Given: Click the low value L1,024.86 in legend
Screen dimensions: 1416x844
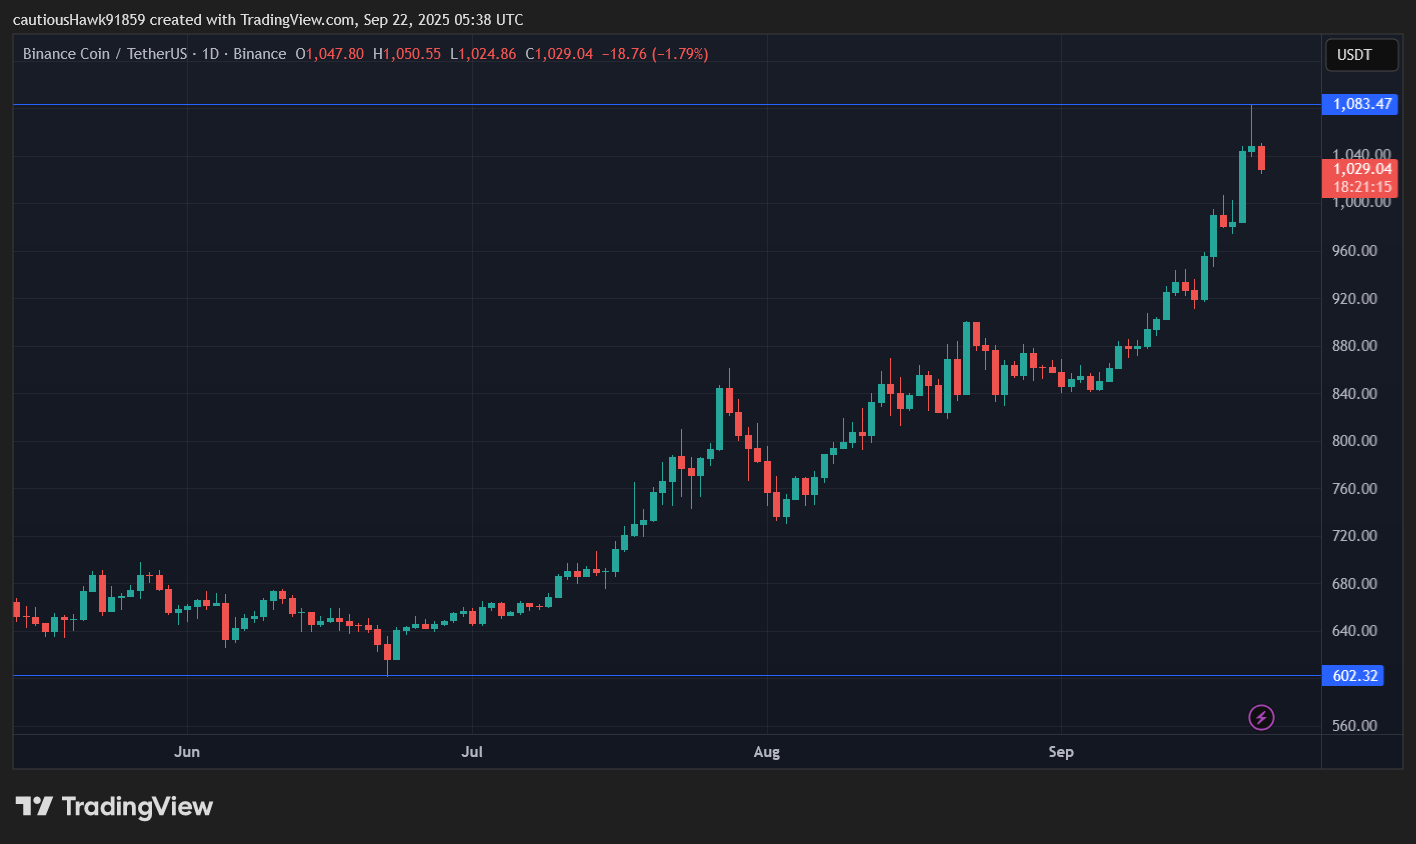Looking at the screenshot, I should click(484, 54).
